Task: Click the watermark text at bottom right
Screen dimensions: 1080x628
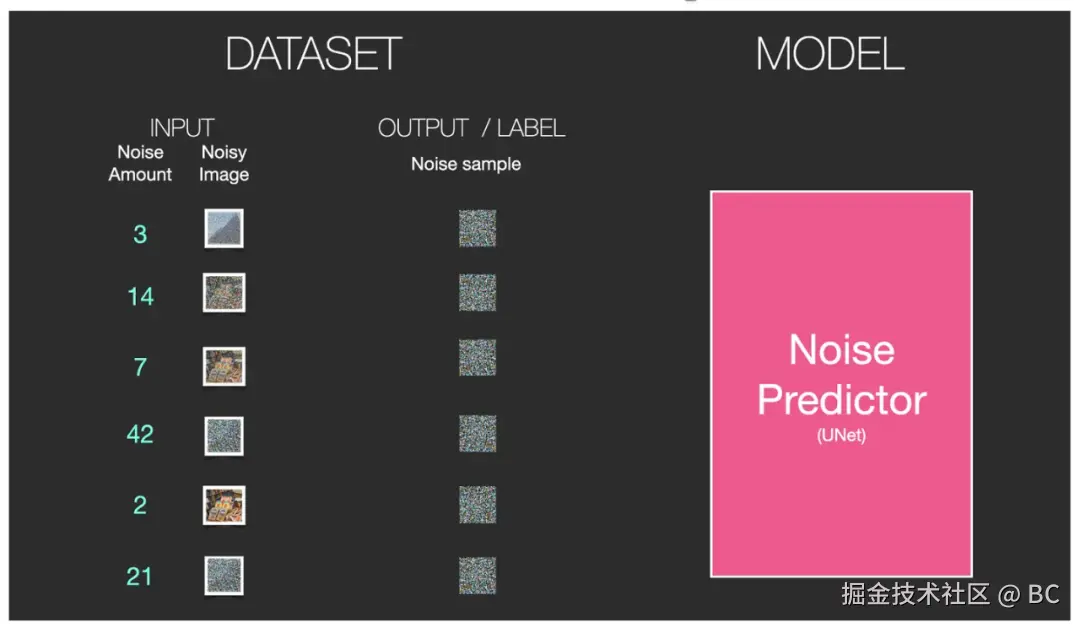Action: pos(950,594)
